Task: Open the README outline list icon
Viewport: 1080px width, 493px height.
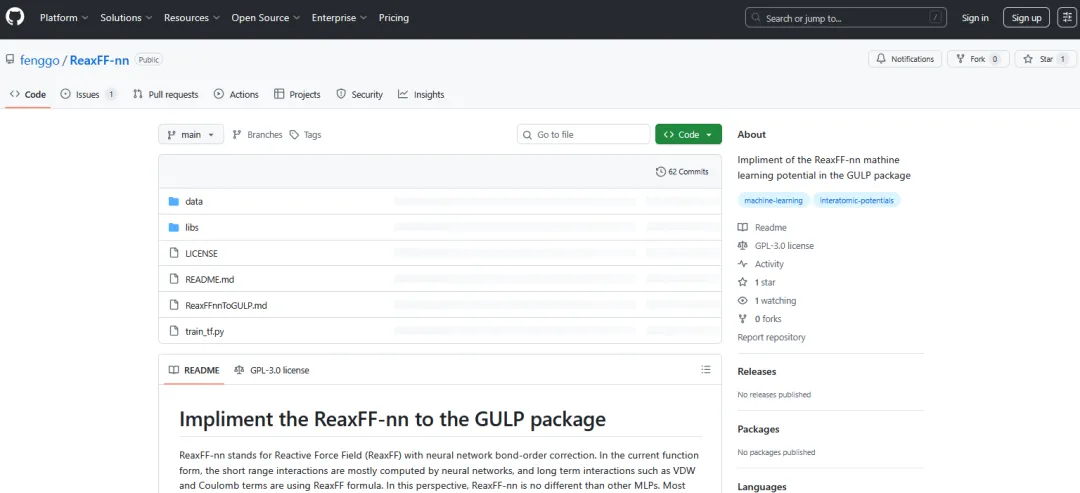Action: [706, 370]
